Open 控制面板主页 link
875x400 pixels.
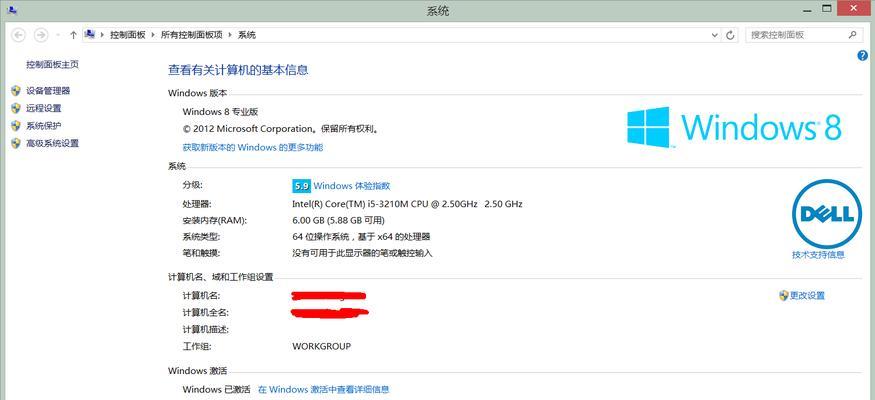click(x=52, y=65)
